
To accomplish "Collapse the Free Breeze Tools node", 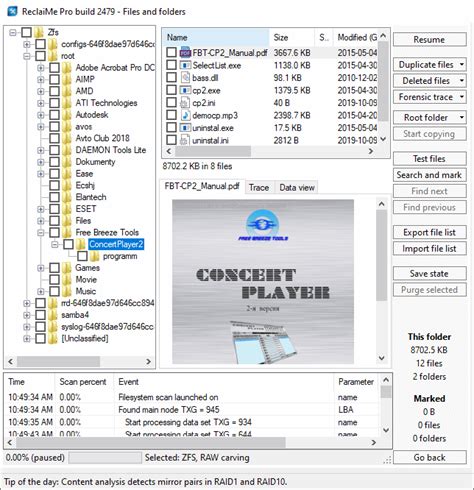I will coord(41,233).
